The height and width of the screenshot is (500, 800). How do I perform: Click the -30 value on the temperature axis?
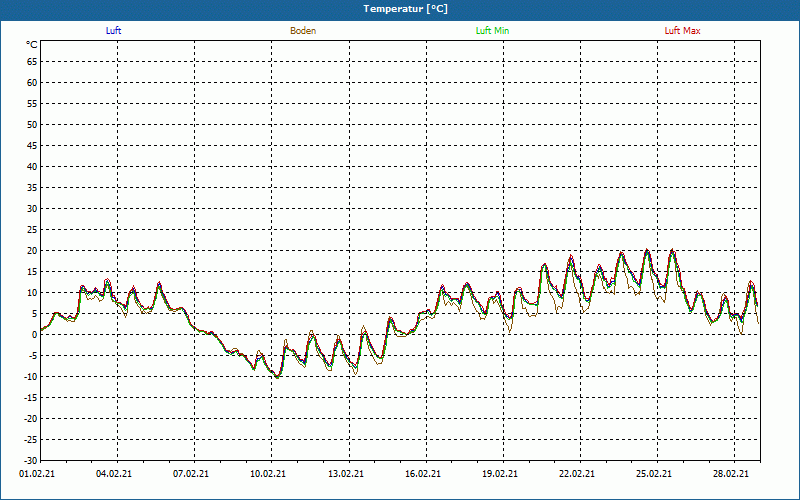(31, 460)
